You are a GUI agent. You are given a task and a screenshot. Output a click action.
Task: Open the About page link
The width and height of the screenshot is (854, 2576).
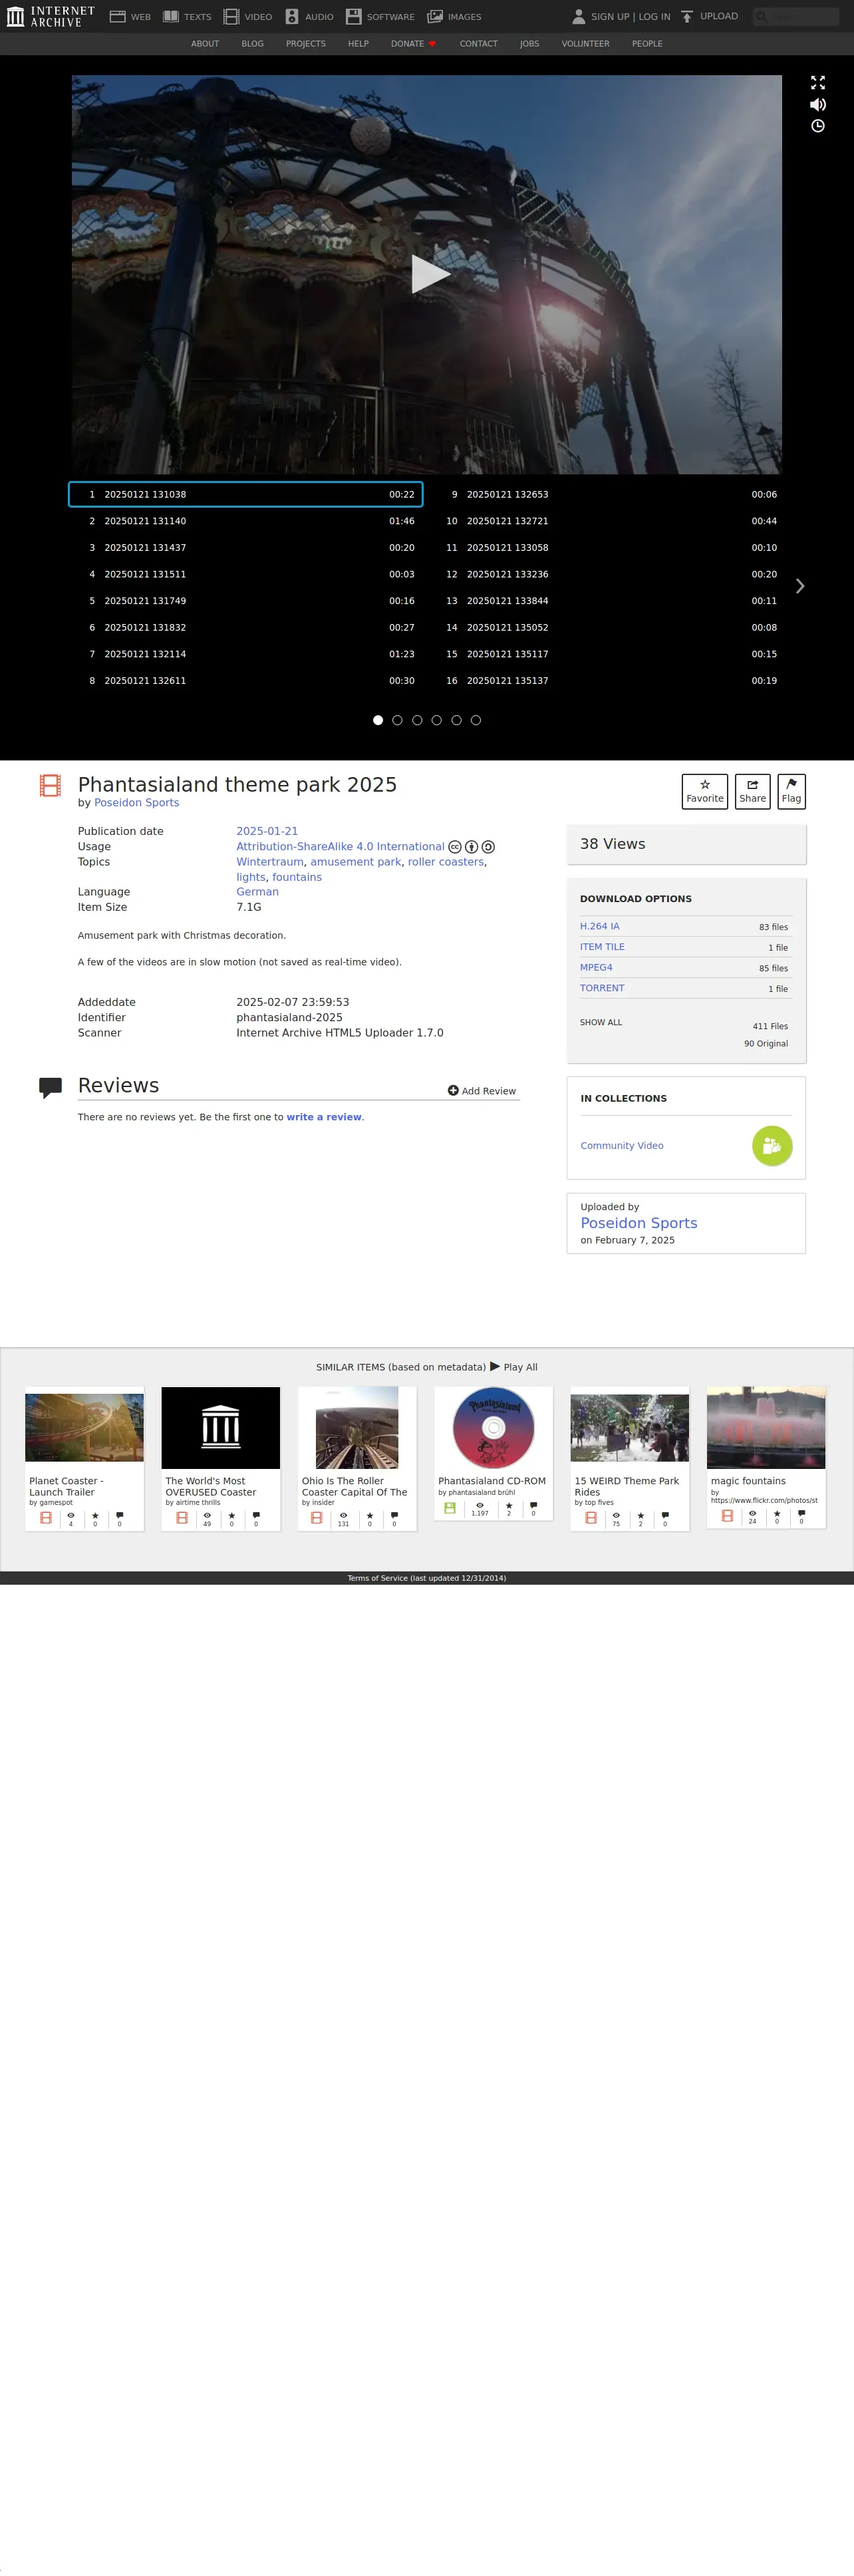(205, 44)
